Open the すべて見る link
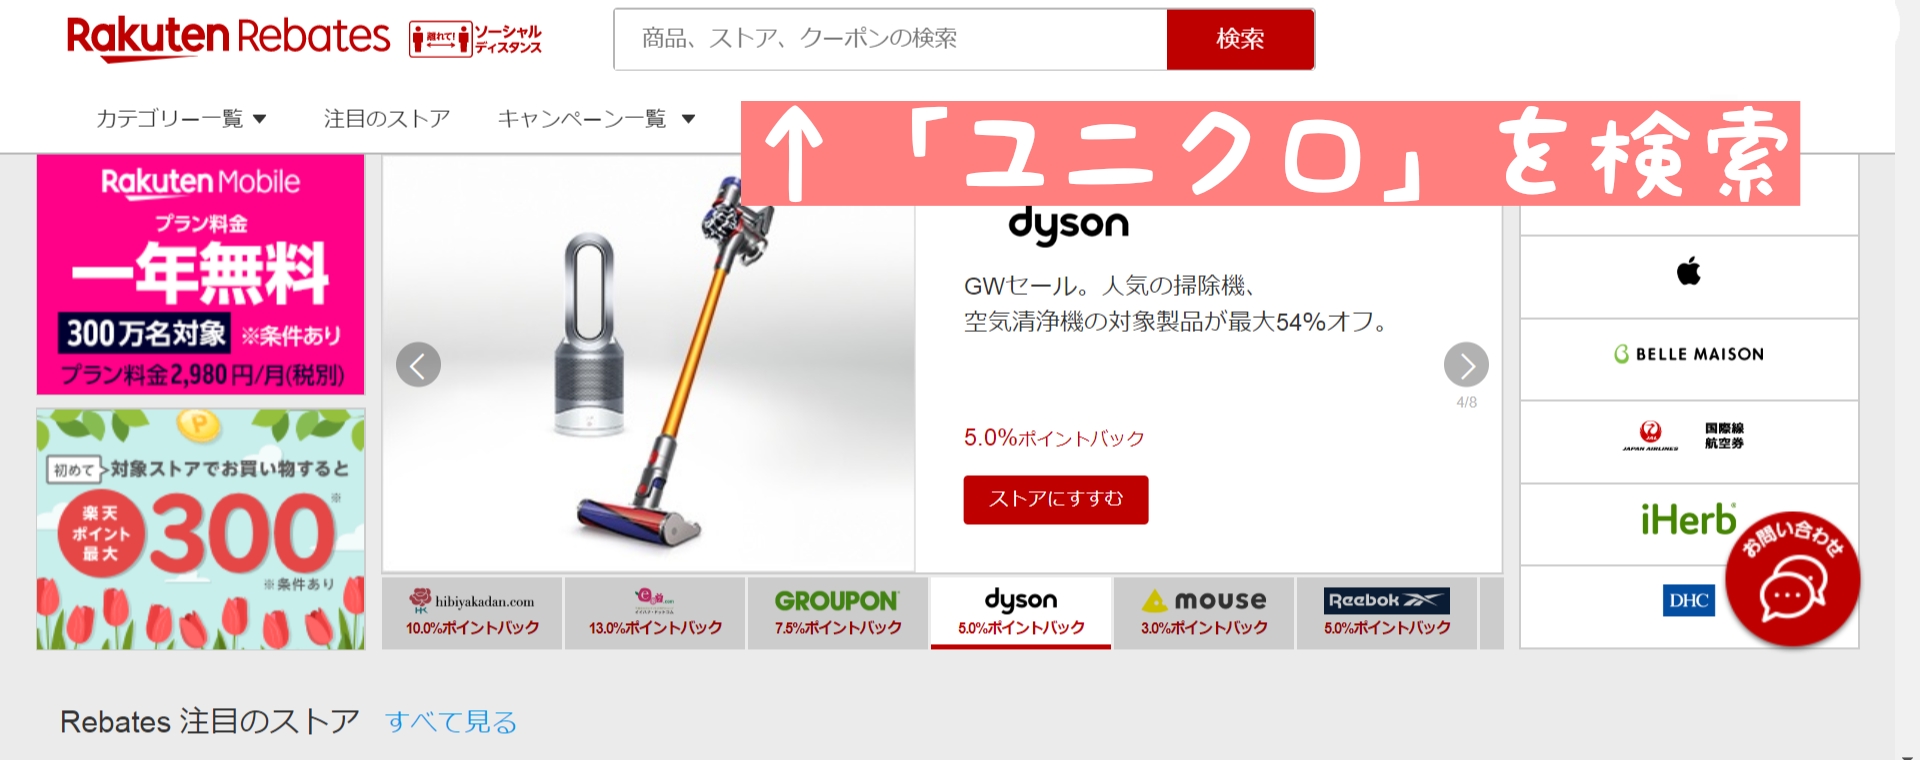The height and width of the screenshot is (760, 1920). (451, 722)
